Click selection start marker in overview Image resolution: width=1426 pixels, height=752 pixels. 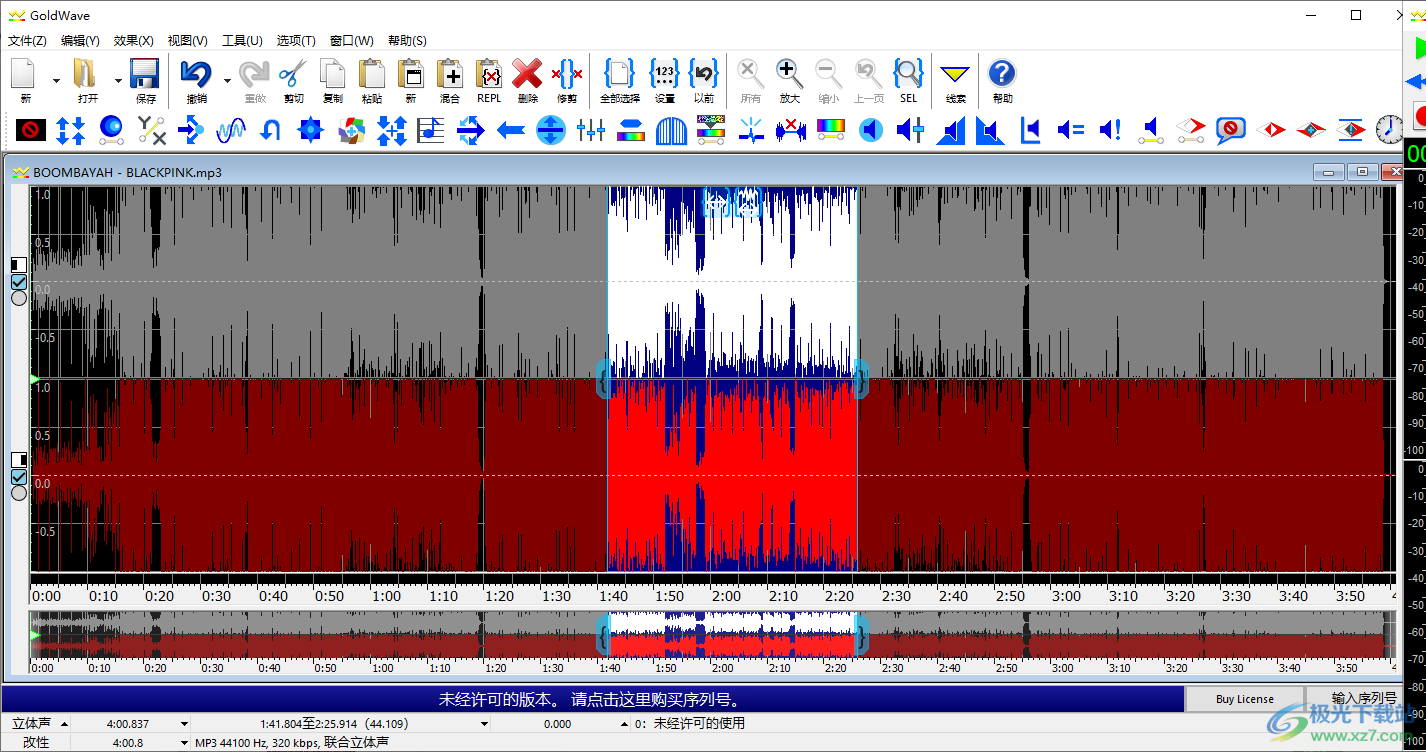point(603,635)
